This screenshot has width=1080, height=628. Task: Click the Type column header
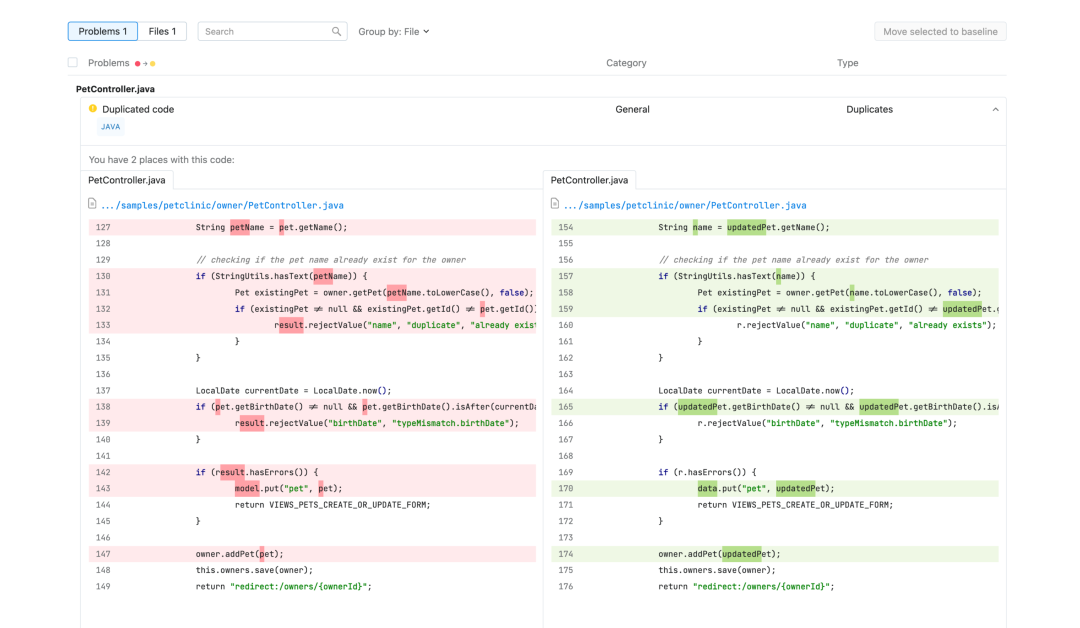click(x=847, y=63)
